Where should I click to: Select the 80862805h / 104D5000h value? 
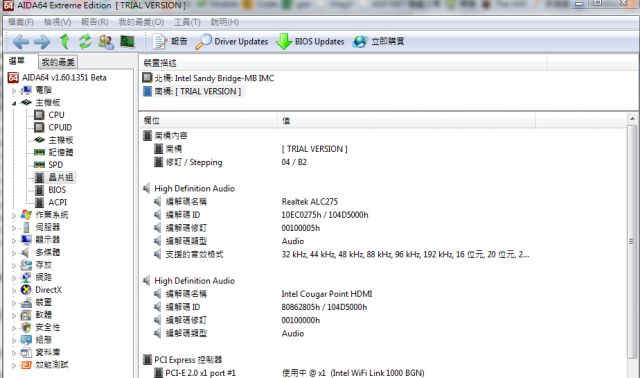(x=324, y=307)
